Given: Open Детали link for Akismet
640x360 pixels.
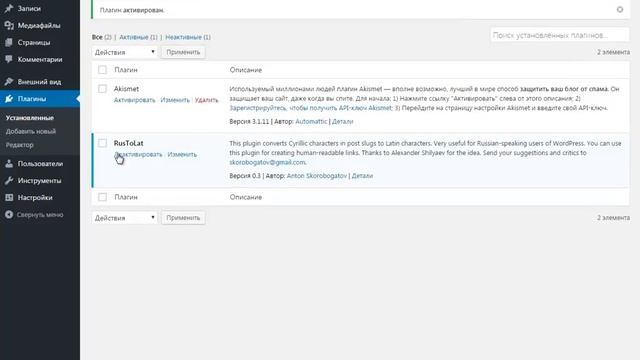Looking at the screenshot, I should coord(342,121).
